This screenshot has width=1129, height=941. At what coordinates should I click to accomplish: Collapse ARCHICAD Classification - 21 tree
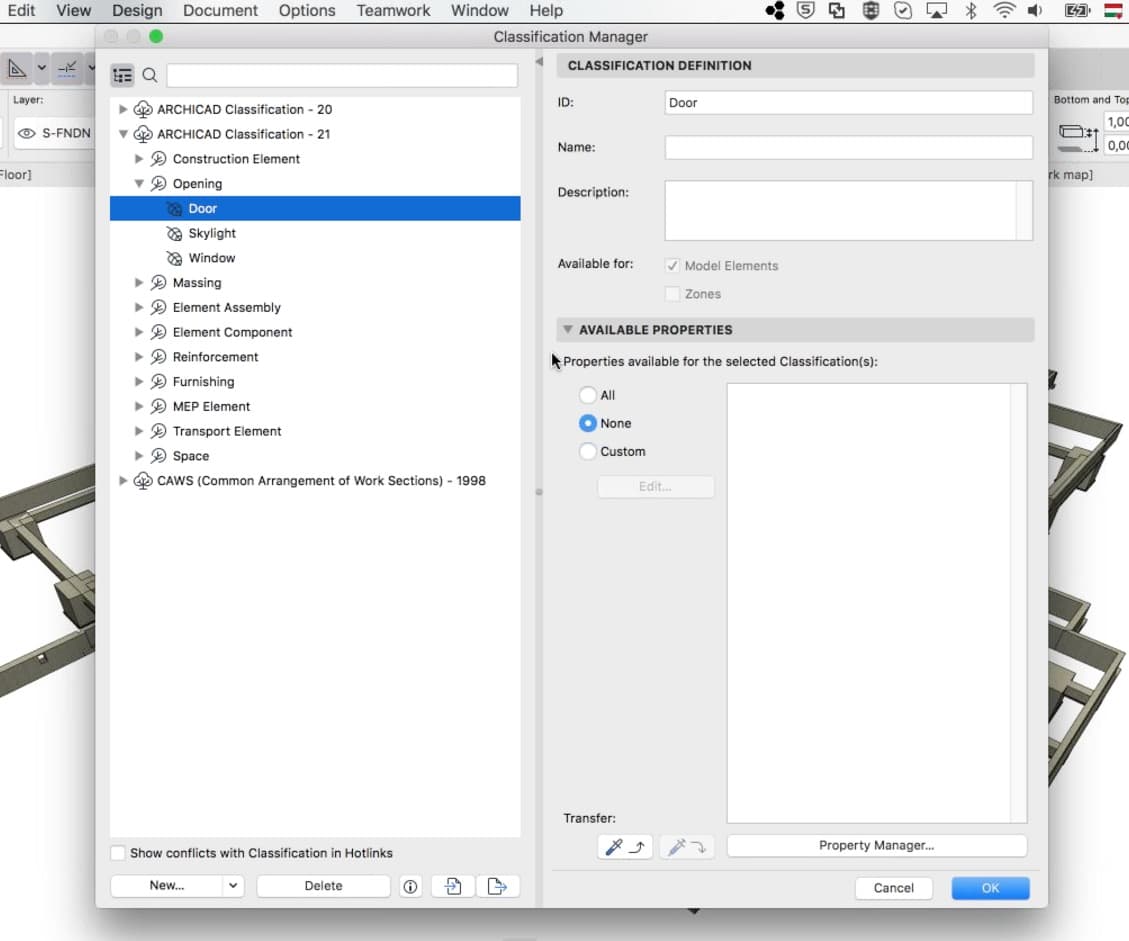[123, 134]
